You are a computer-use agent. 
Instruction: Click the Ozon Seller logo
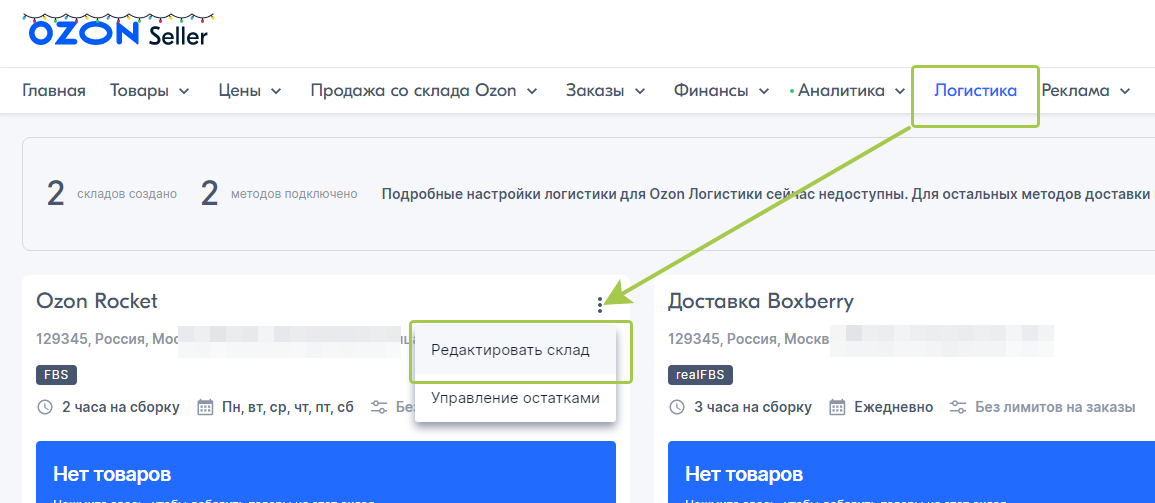[x=118, y=32]
